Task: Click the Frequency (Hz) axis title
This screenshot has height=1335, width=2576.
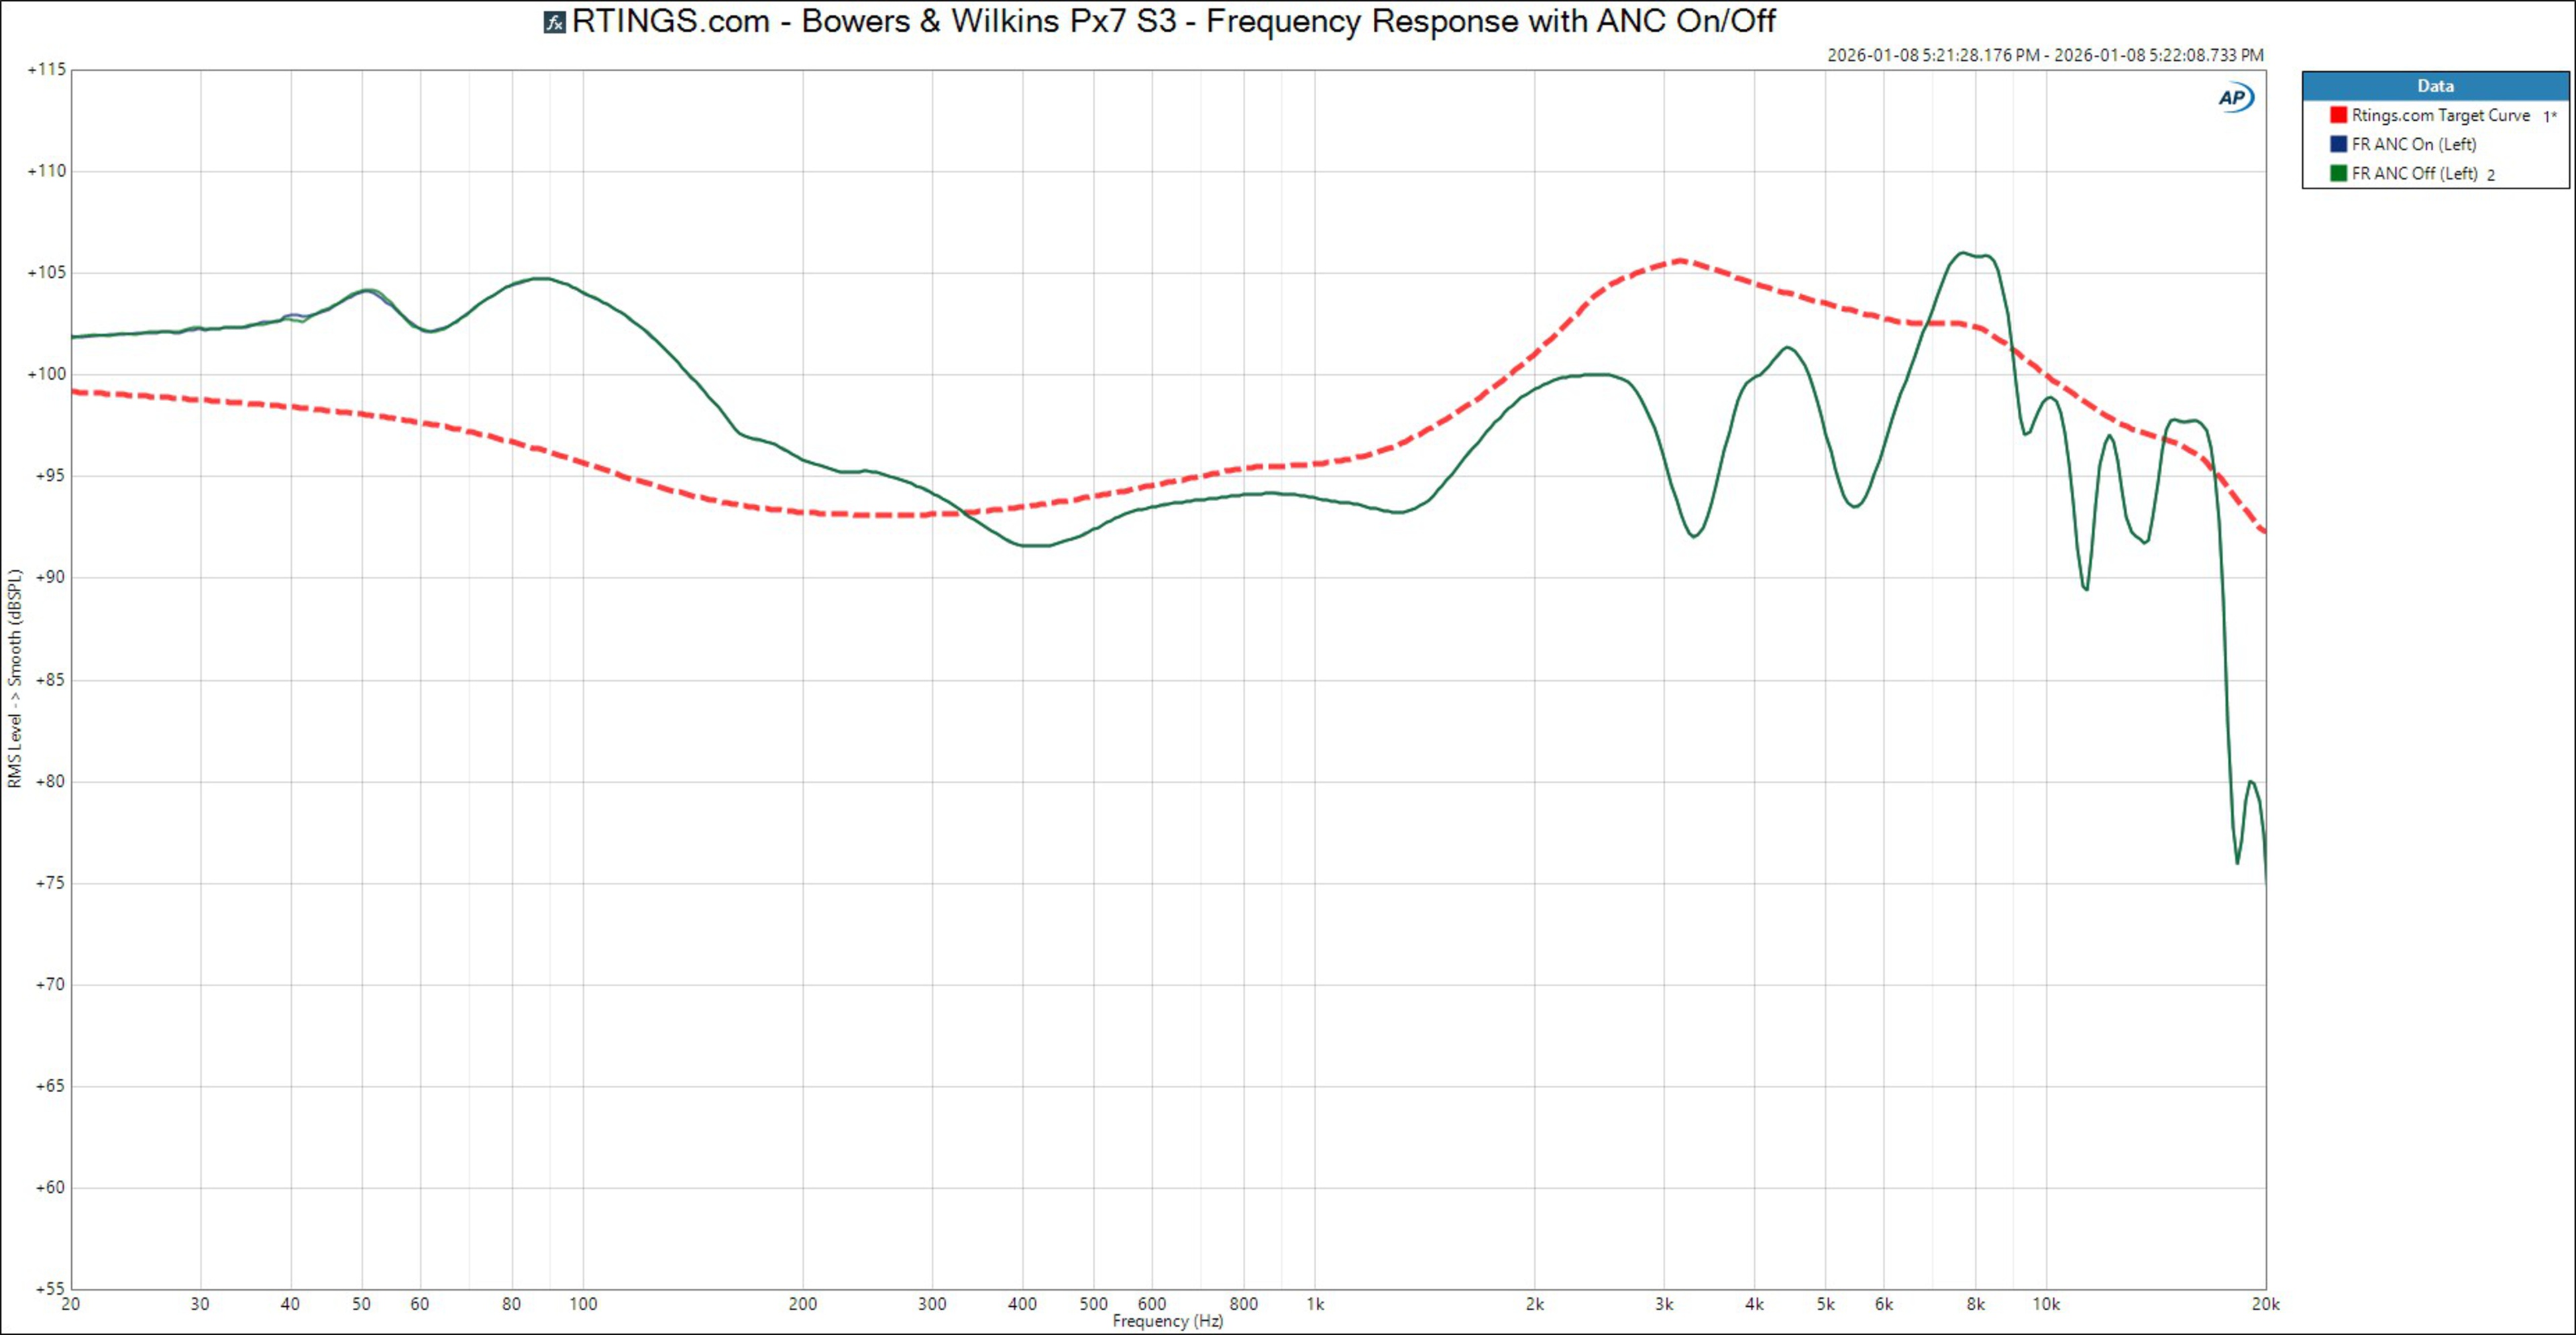Action: [x=1167, y=1321]
